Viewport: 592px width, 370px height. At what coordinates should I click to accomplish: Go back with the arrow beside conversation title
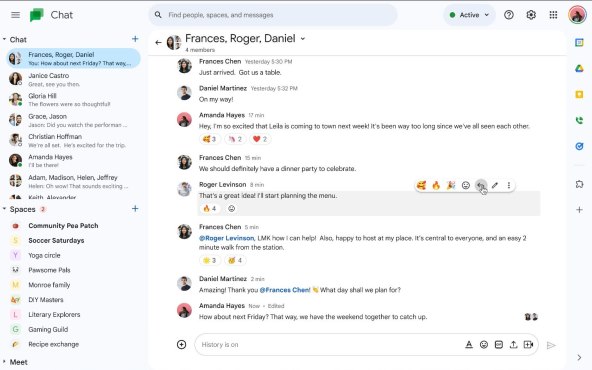pyautogui.click(x=158, y=43)
